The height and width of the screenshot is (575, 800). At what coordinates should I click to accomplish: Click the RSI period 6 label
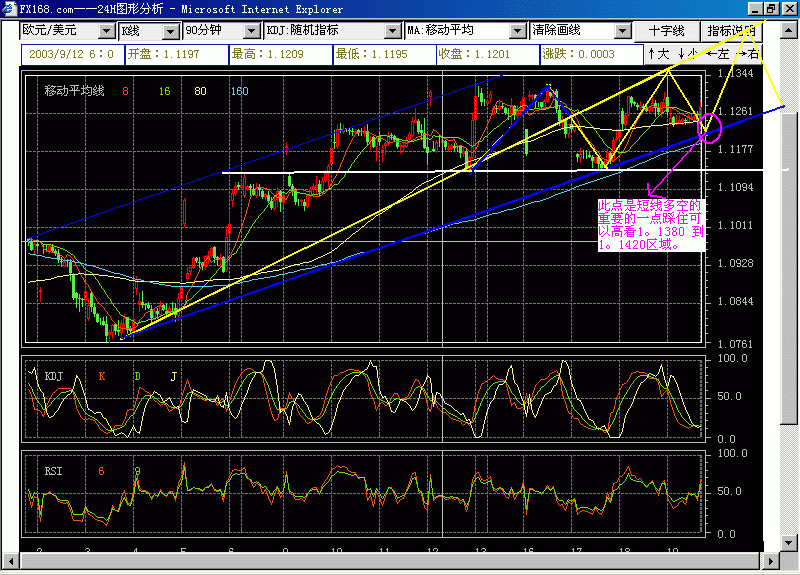point(101,471)
